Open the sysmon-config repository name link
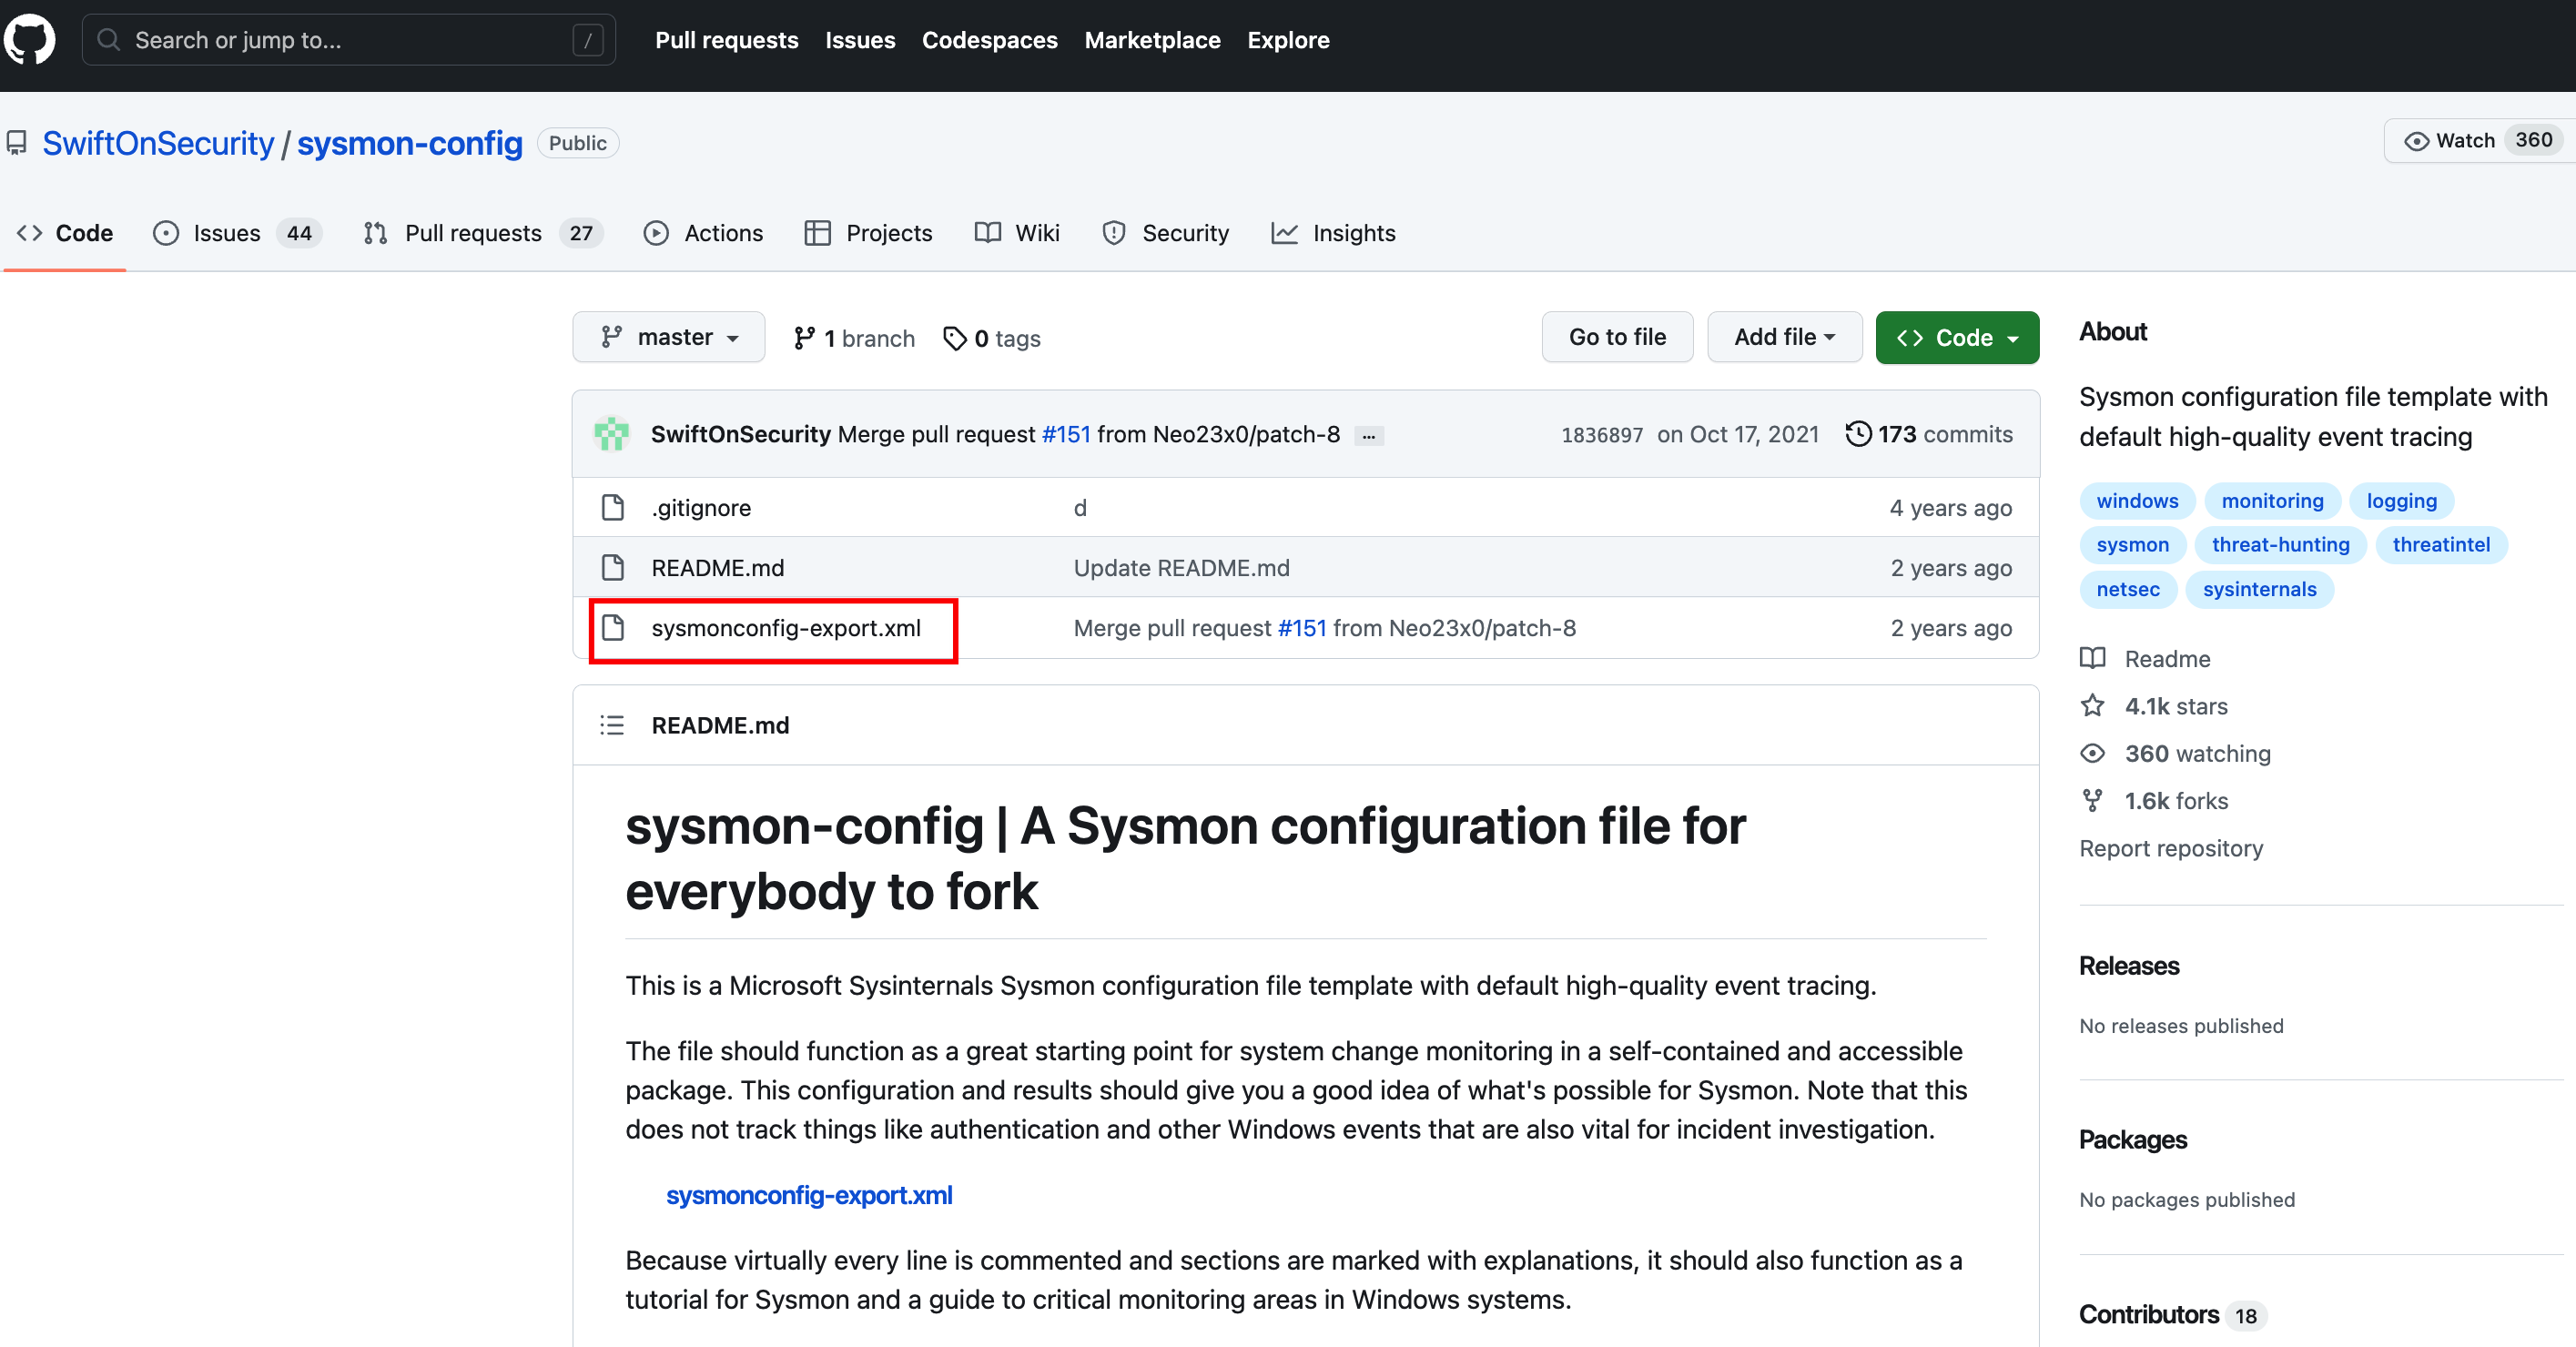 410,143
